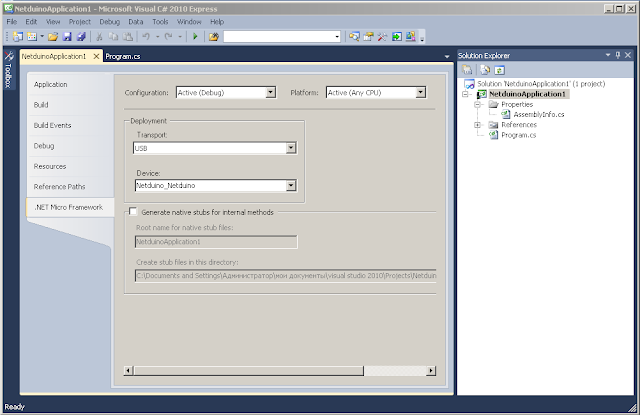Click the Extension Manager toolbar icon
Viewport: 640px width, 415px height.
point(410,37)
